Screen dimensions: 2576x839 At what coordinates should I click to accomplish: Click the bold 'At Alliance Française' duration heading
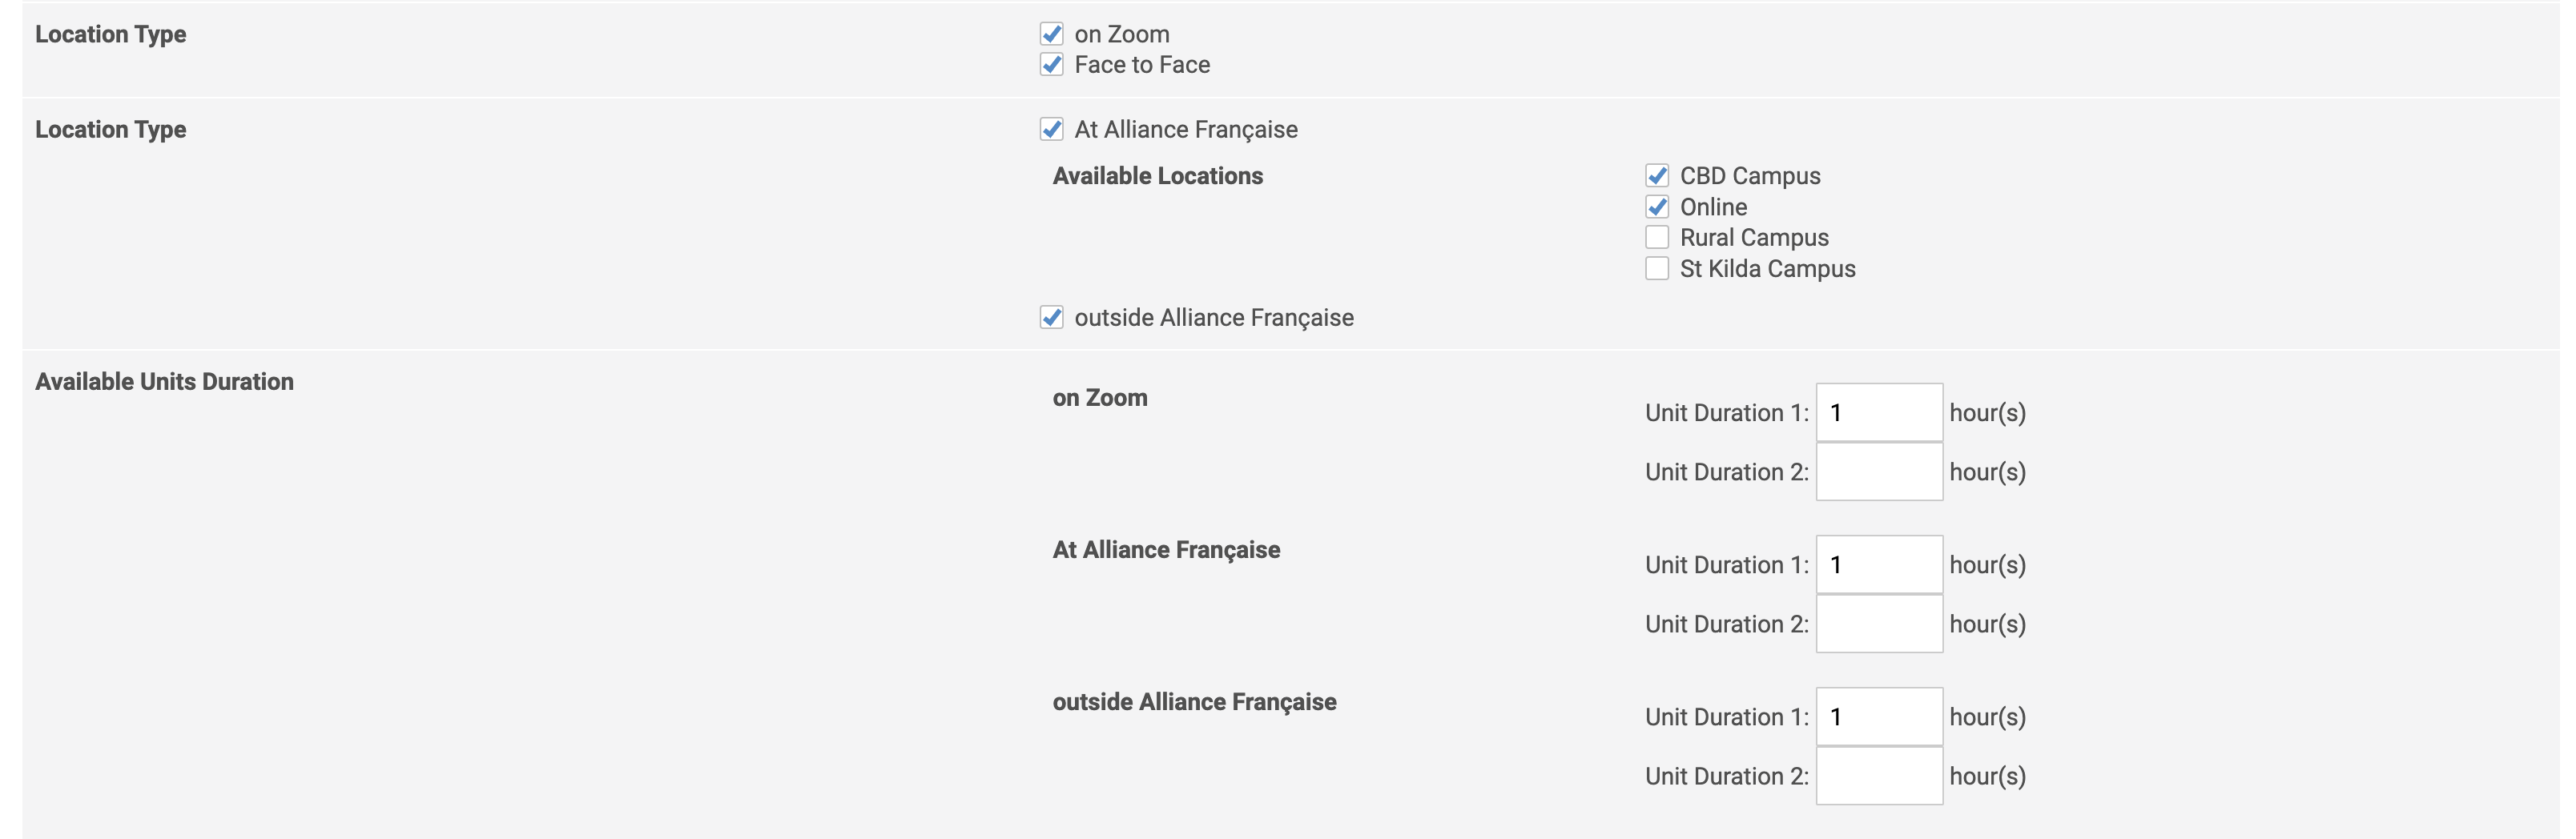click(1166, 550)
